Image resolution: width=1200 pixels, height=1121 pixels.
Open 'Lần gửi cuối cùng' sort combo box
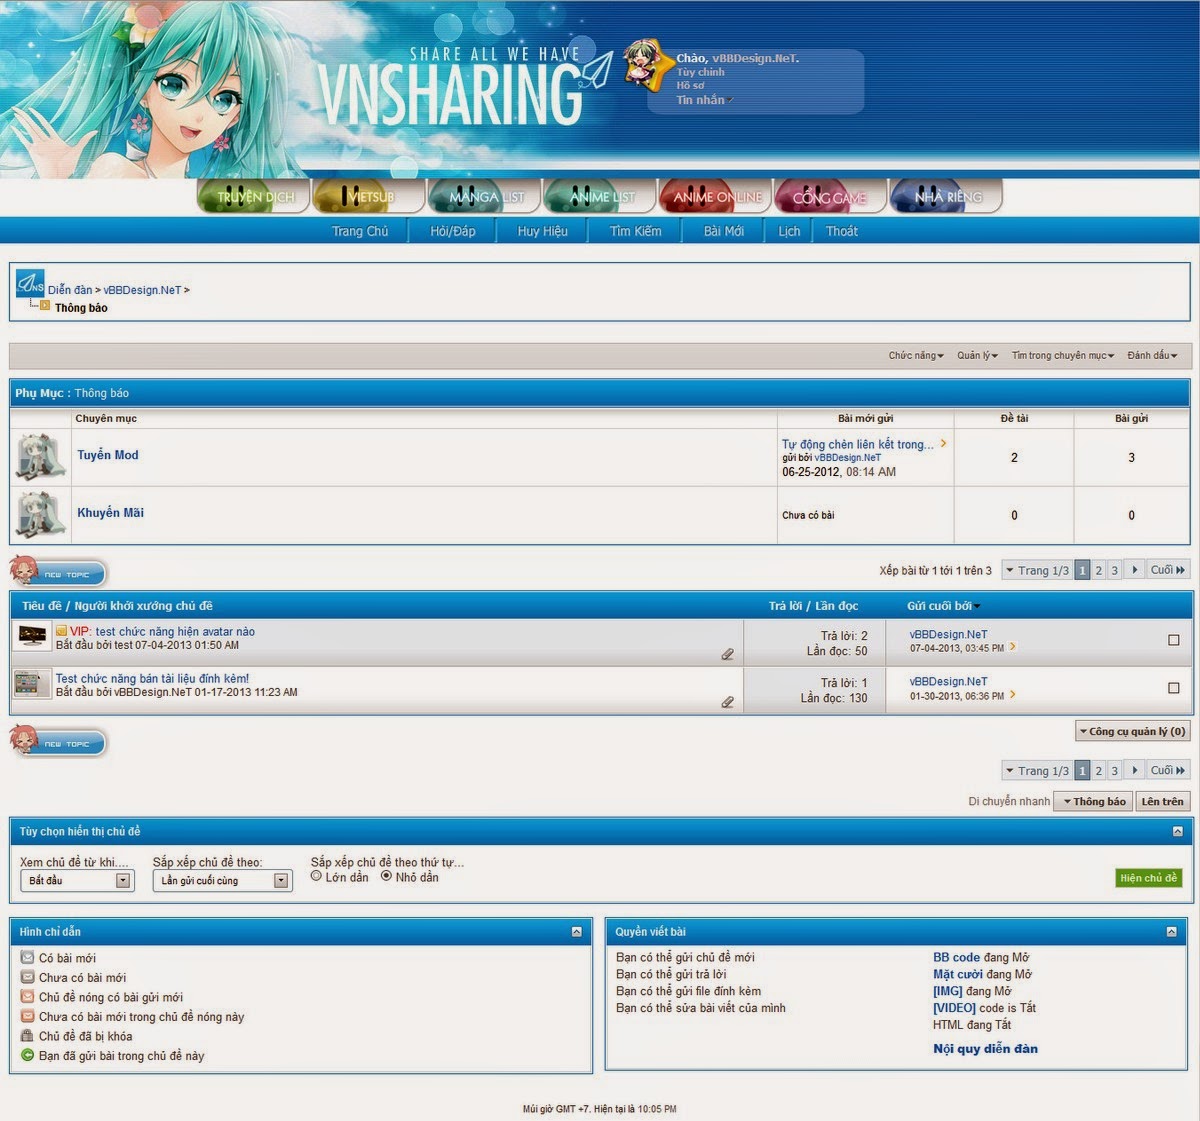click(222, 880)
